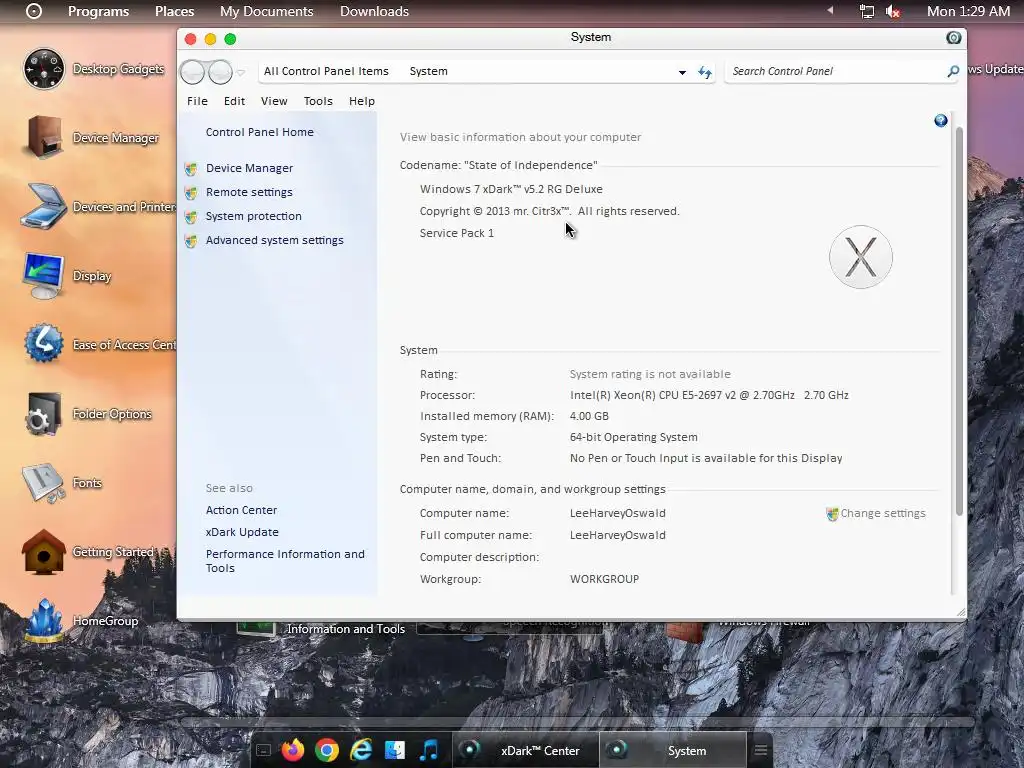Click the help question mark icon
Image resolution: width=1024 pixels, height=768 pixels.
click(x=940, y=120)
